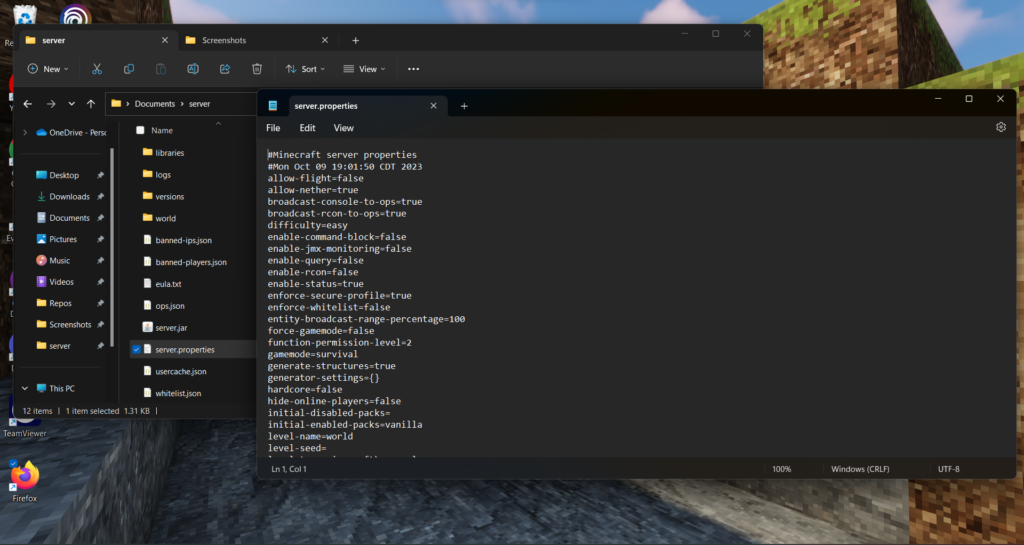1024x545 pixels.
Task: Select the logs folder
Action: point(163,175)
